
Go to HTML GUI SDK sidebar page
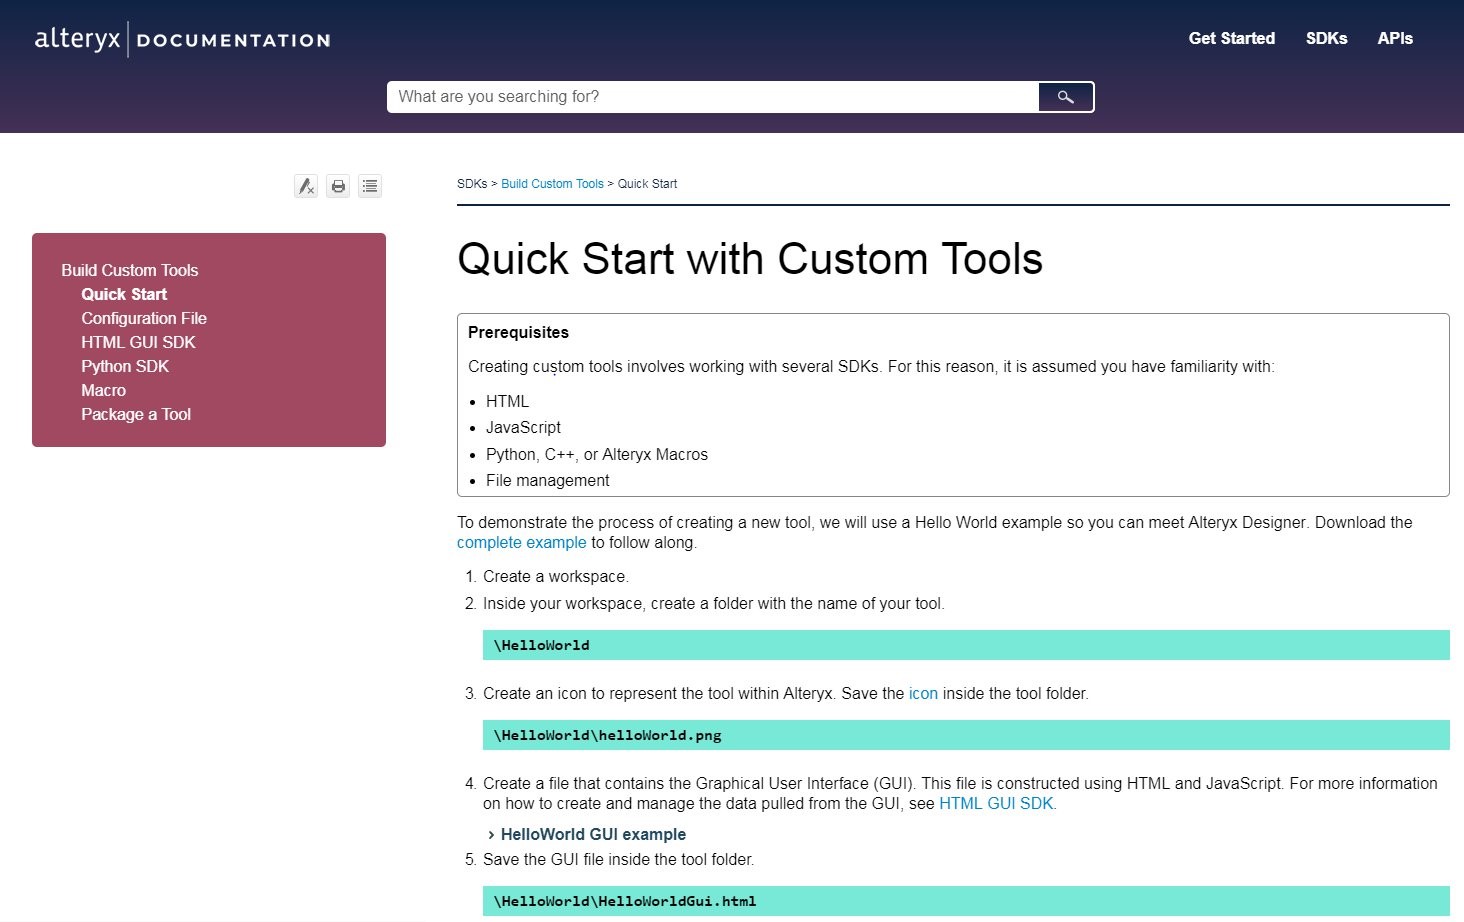(138, 342)
